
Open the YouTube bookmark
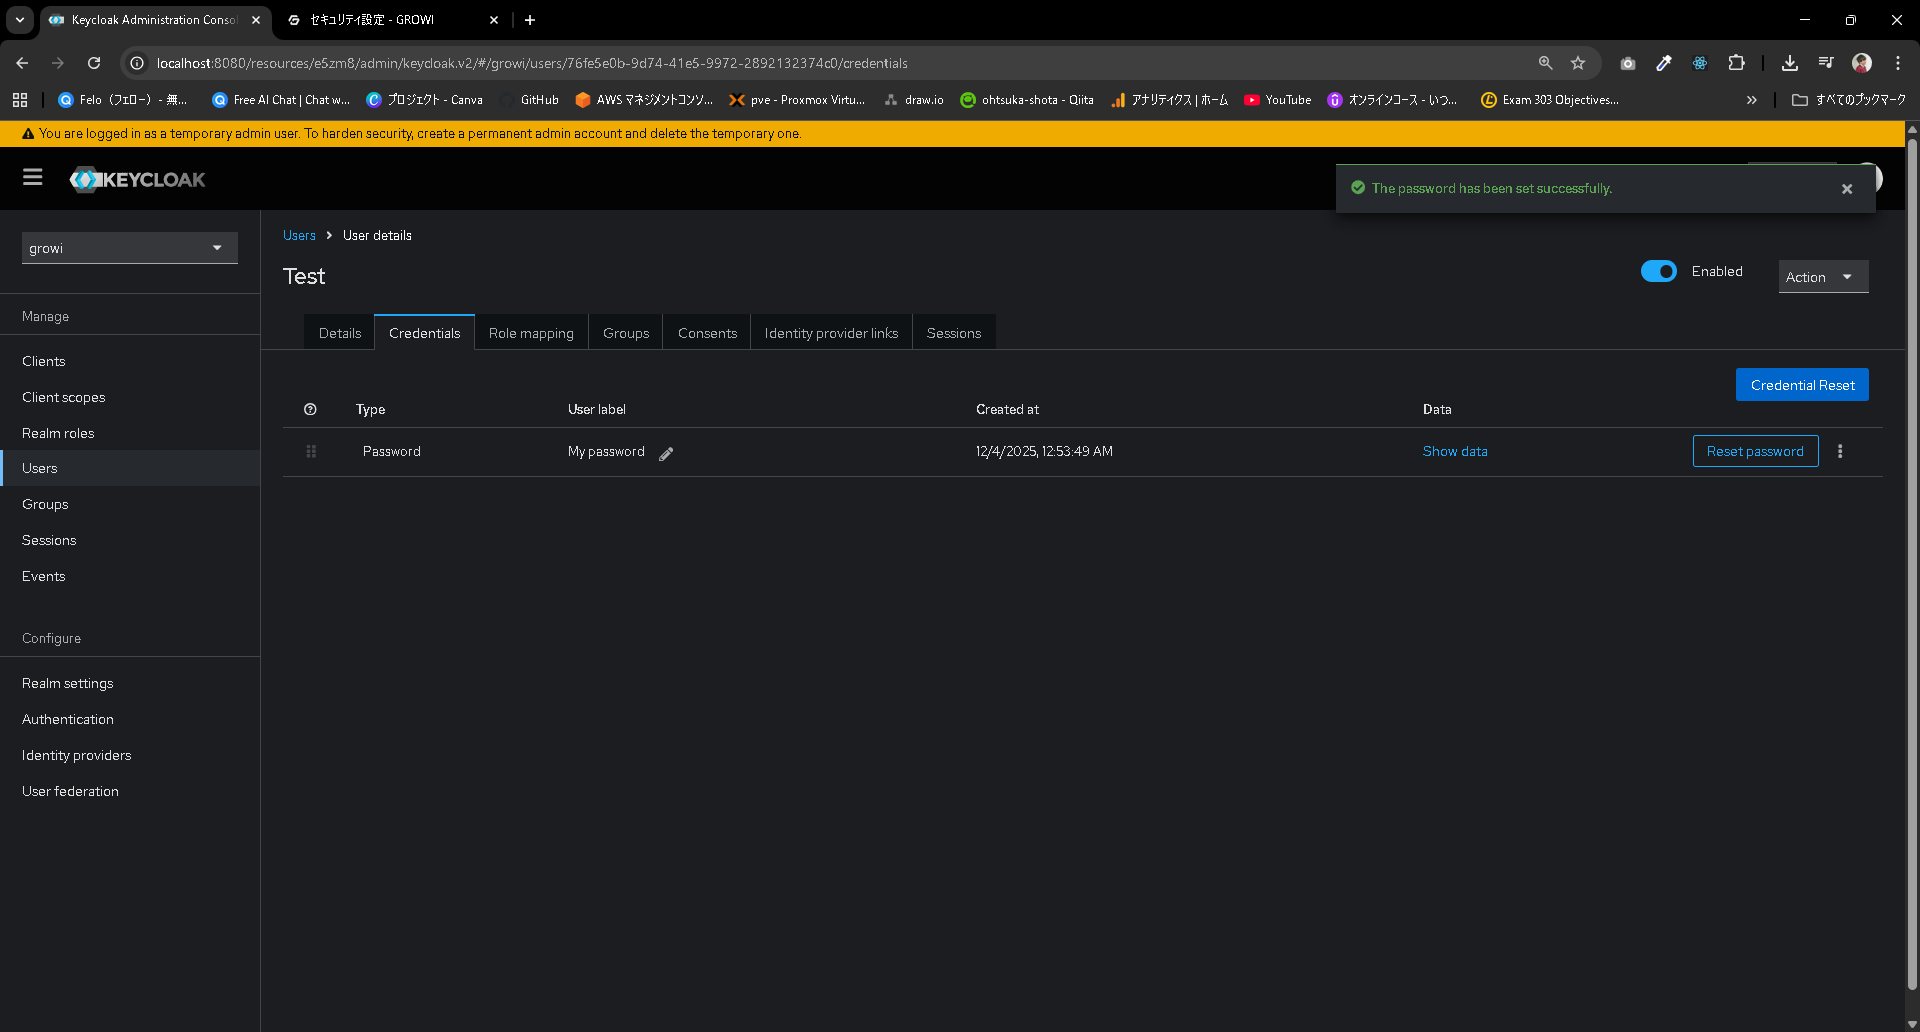click(x=1277, y=100)
